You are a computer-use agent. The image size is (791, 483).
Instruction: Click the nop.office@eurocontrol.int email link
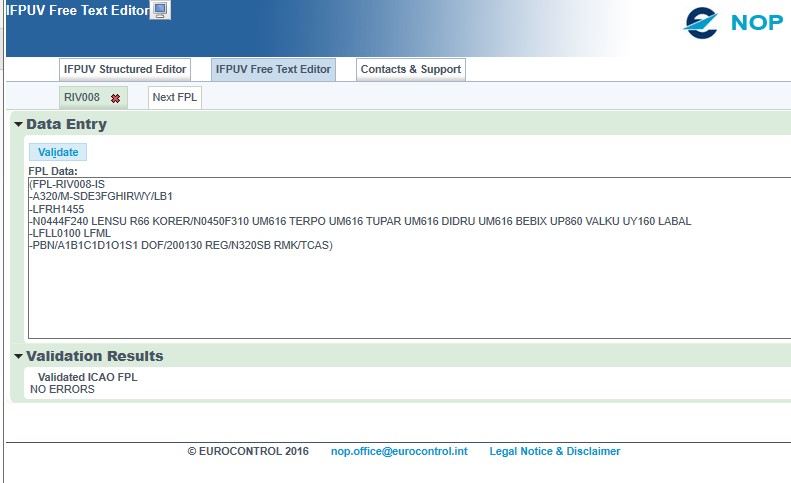399,451
